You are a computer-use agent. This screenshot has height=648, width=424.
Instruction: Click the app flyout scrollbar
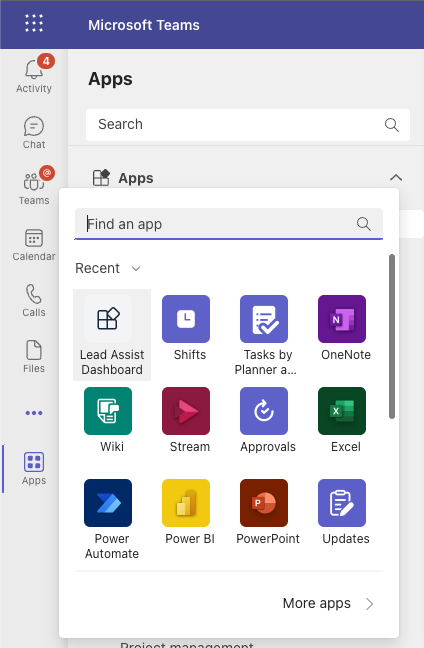[392, 336]
